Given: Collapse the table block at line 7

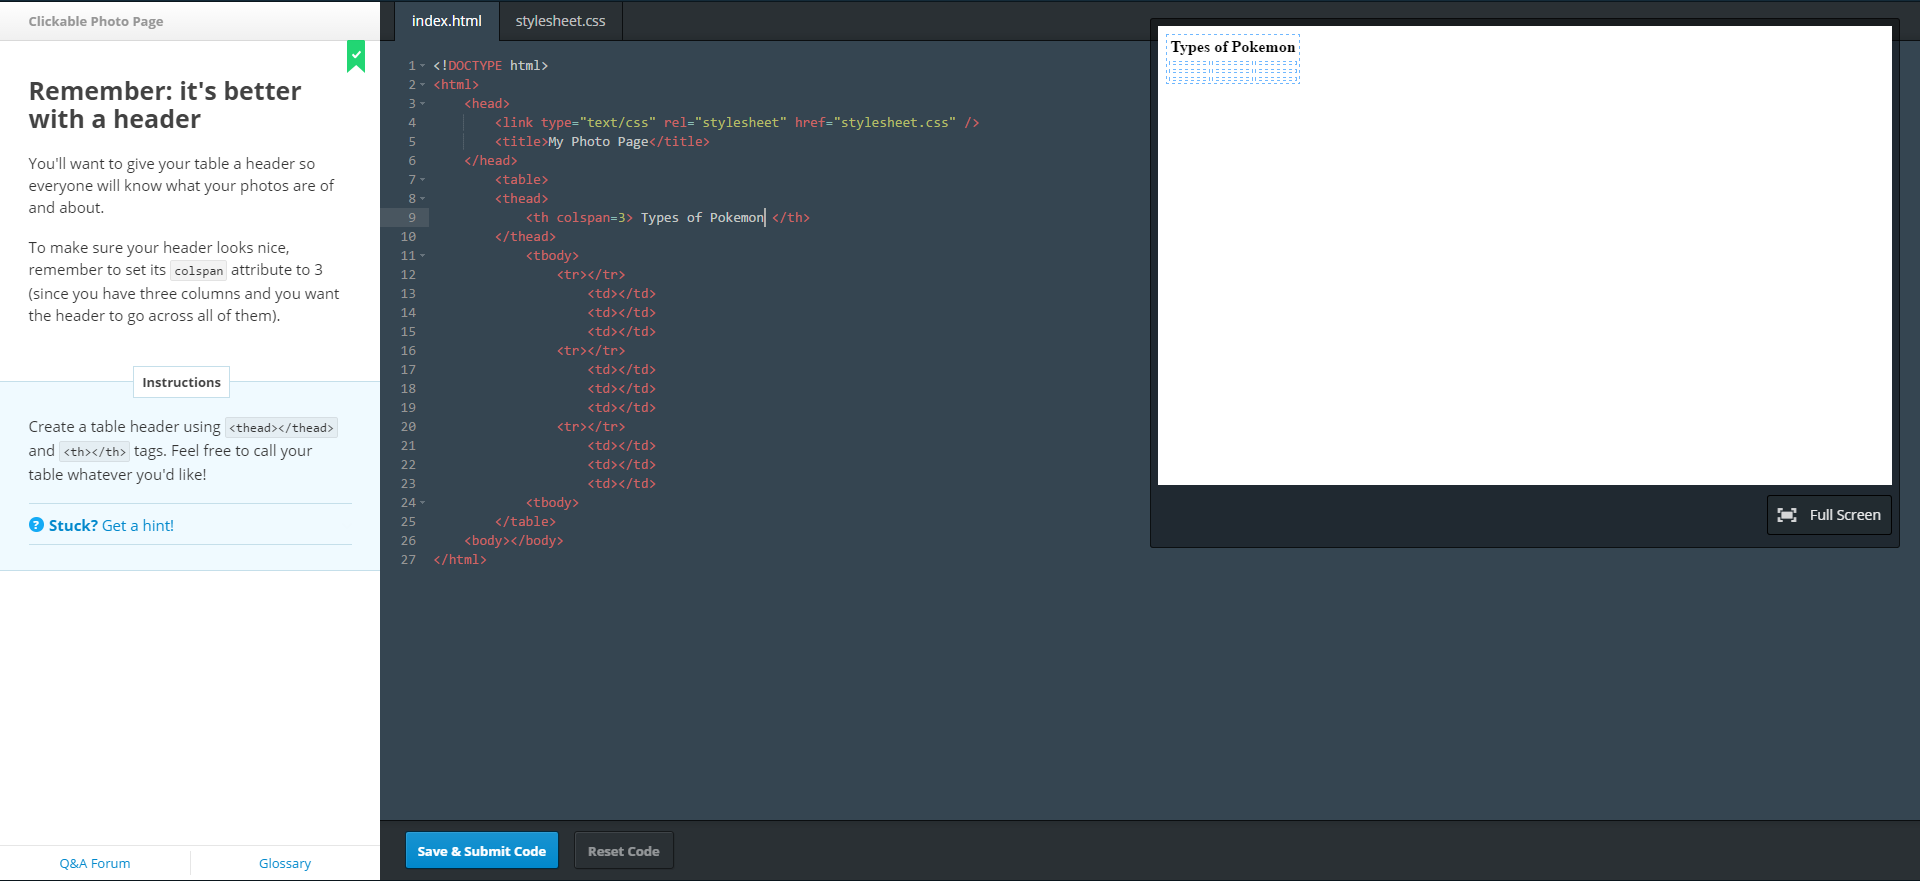Looking at the screenshot, I should pyautogui.click(x=423, y=180).
